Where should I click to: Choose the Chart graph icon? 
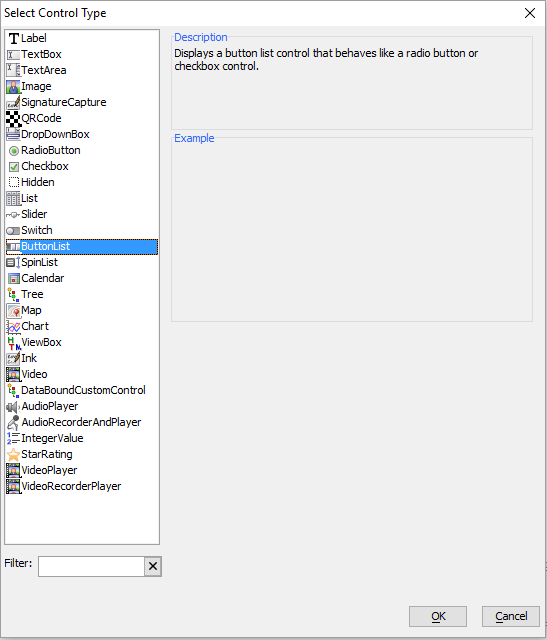point(13,327)
